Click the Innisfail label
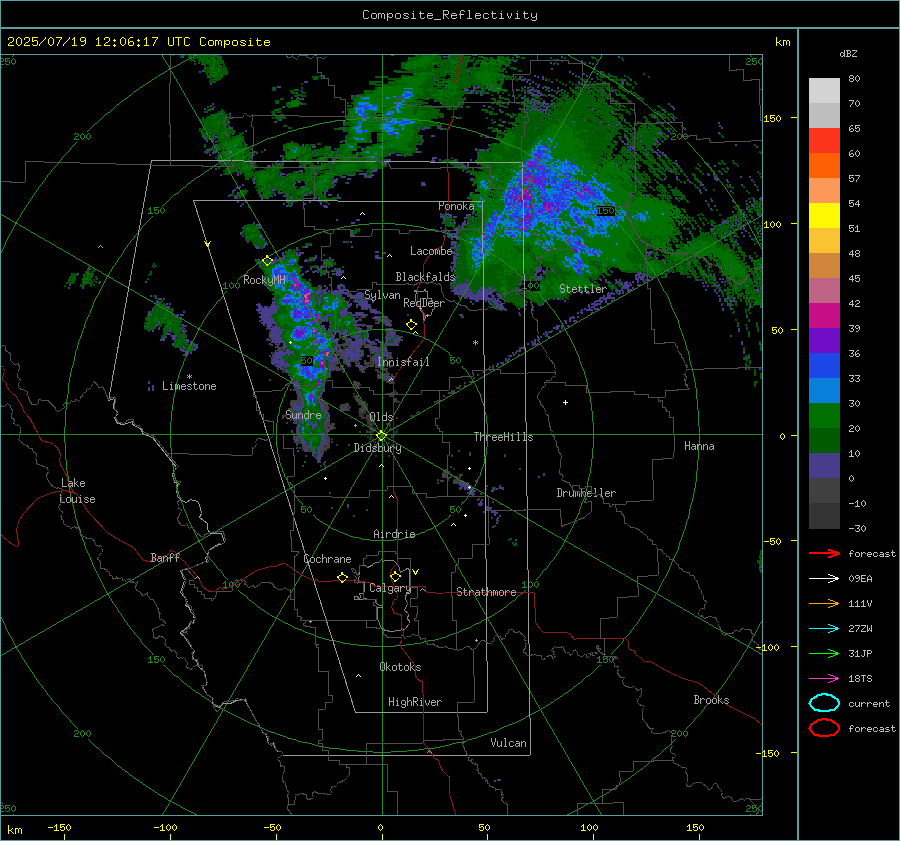 coord(403,362)
